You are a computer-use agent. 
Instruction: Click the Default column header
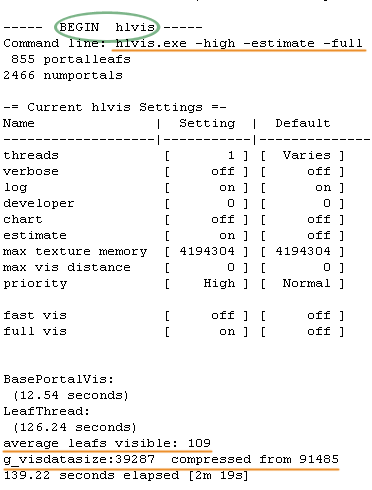tap(303, 123)
